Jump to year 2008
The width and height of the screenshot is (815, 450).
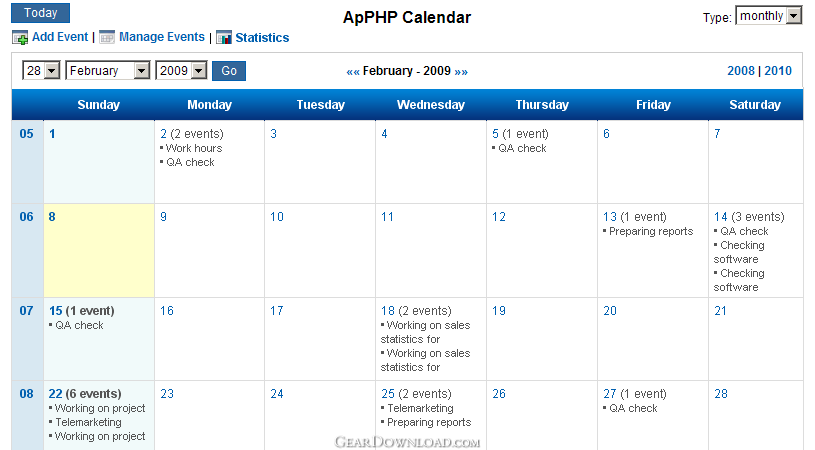pyautogui.click(x=741, y=71)
